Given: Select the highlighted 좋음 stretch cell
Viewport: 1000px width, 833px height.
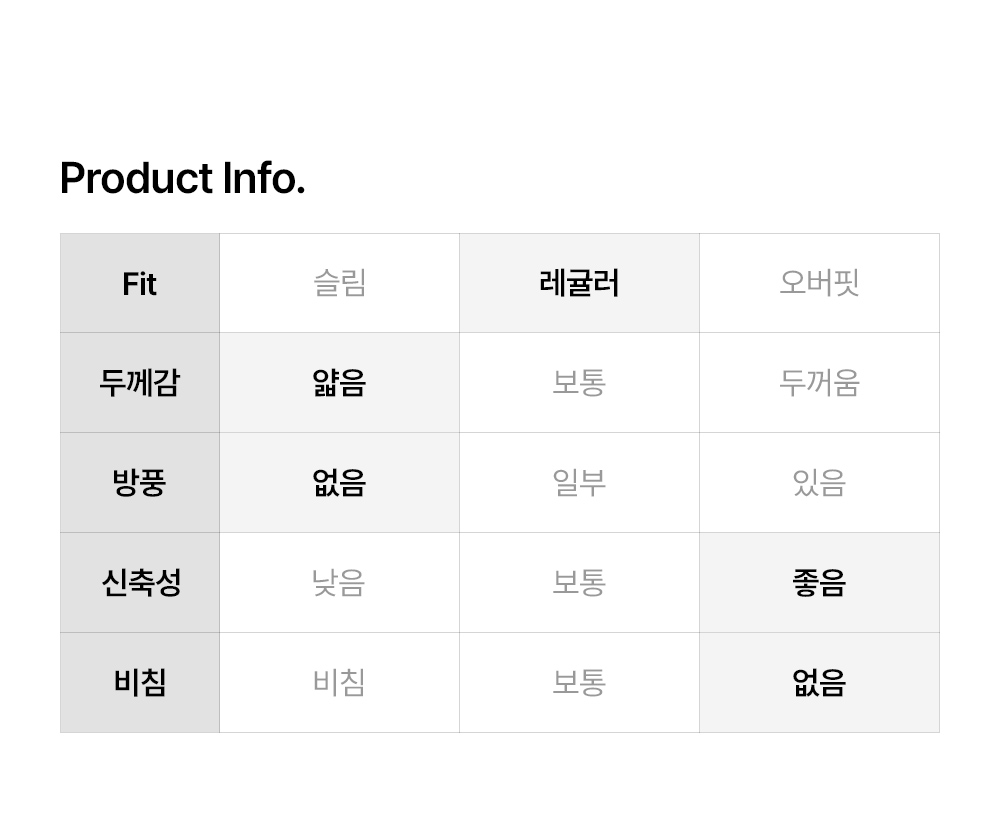Looking at the screenshot, I should pos(819,583).
